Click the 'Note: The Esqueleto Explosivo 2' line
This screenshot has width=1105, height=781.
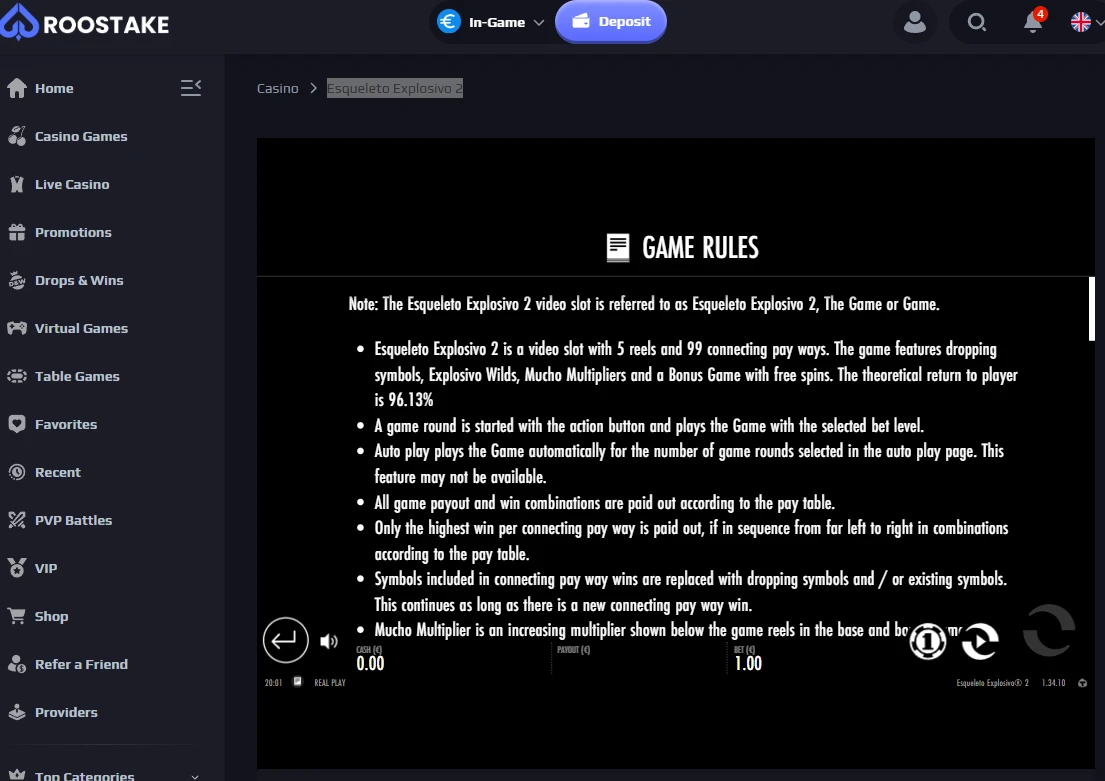(644, 304)
